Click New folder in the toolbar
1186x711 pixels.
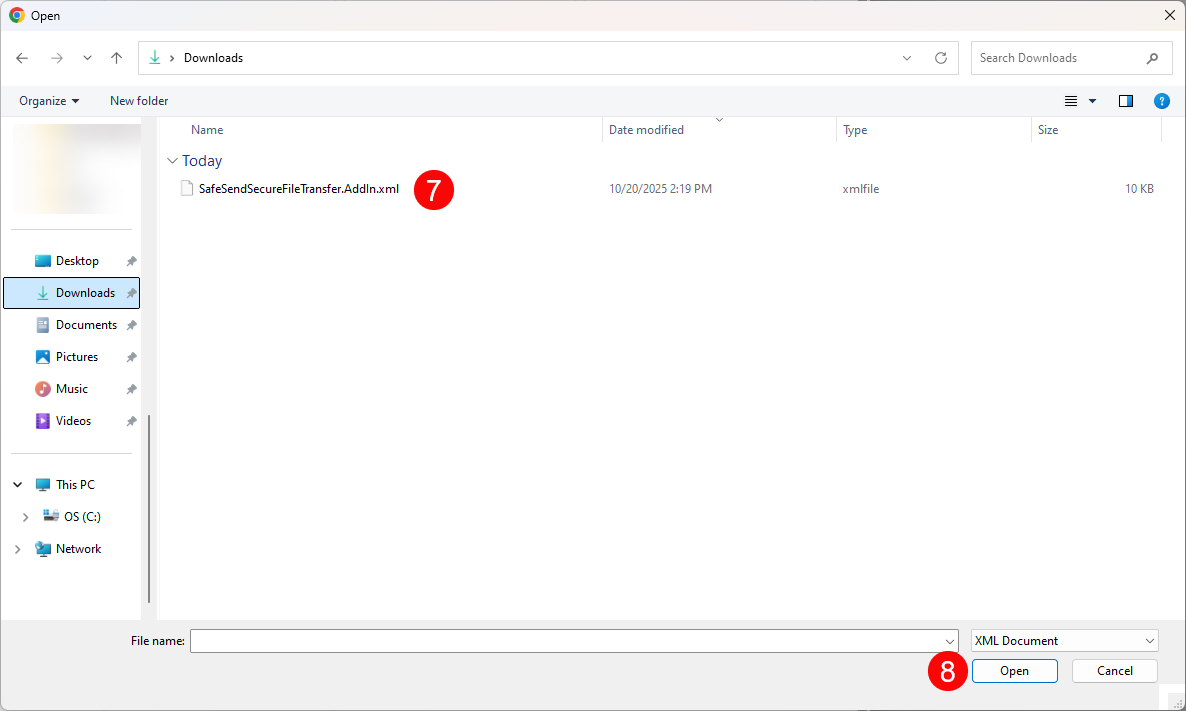pos(139,101)
